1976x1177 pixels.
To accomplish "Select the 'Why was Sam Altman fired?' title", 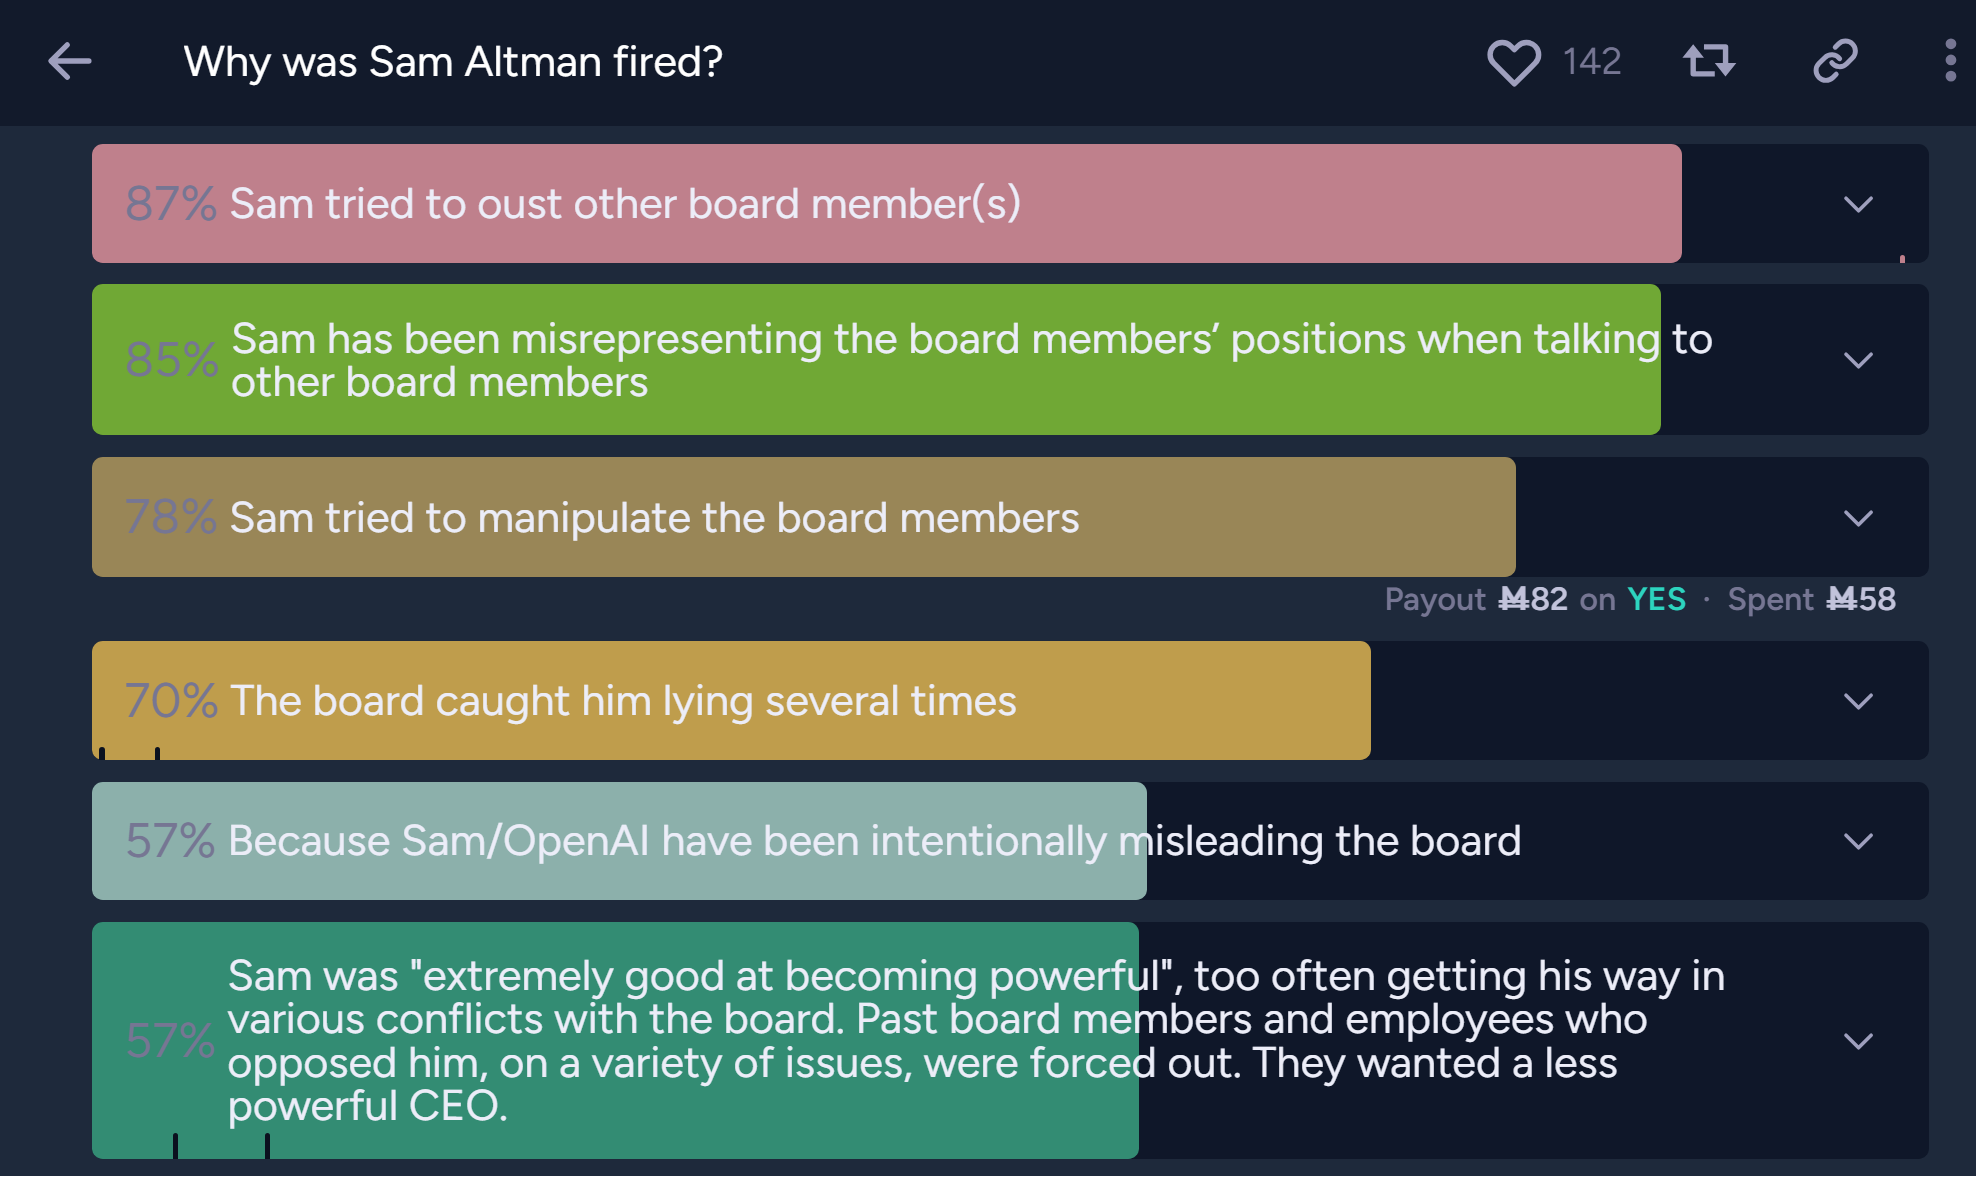I will point(453,62).
